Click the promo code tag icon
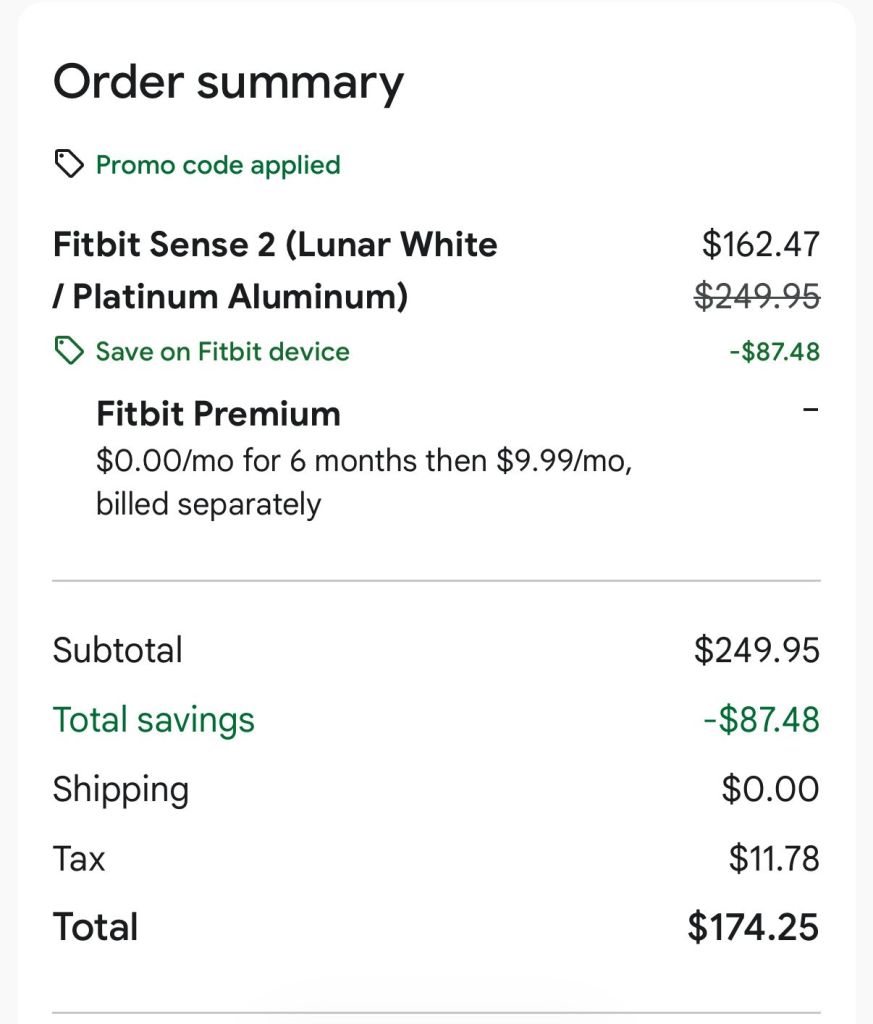The image size is (873, 1024). [x=68, y=164]
